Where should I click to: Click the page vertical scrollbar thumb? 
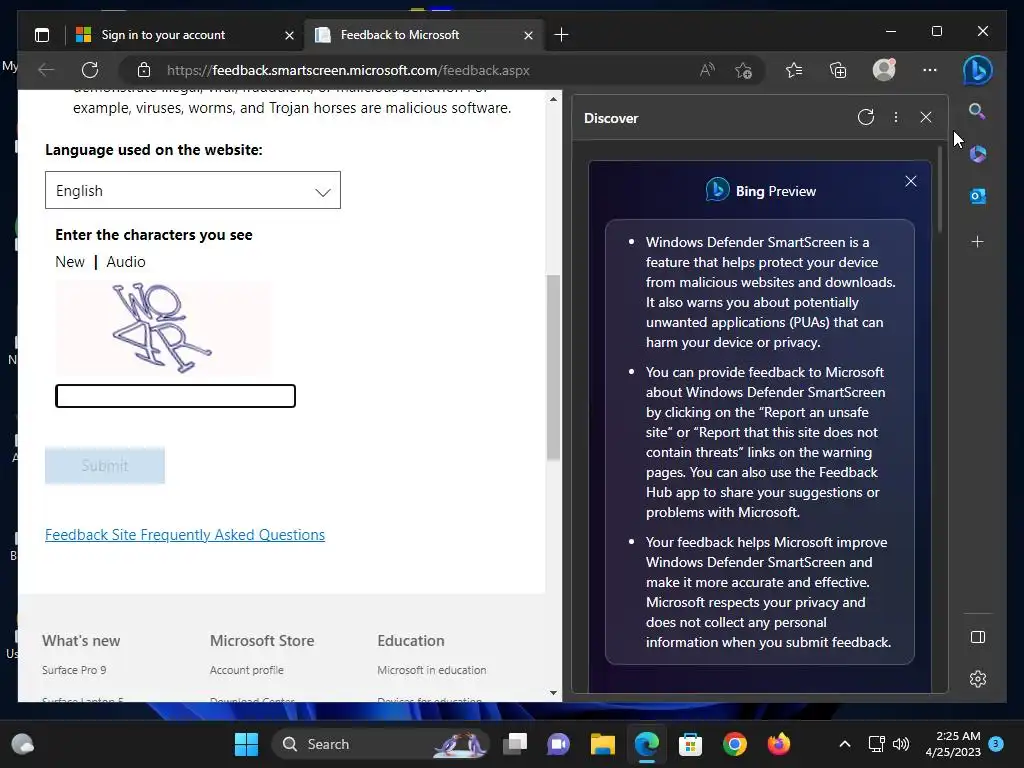pyautogui.click(x=553, y=367)
